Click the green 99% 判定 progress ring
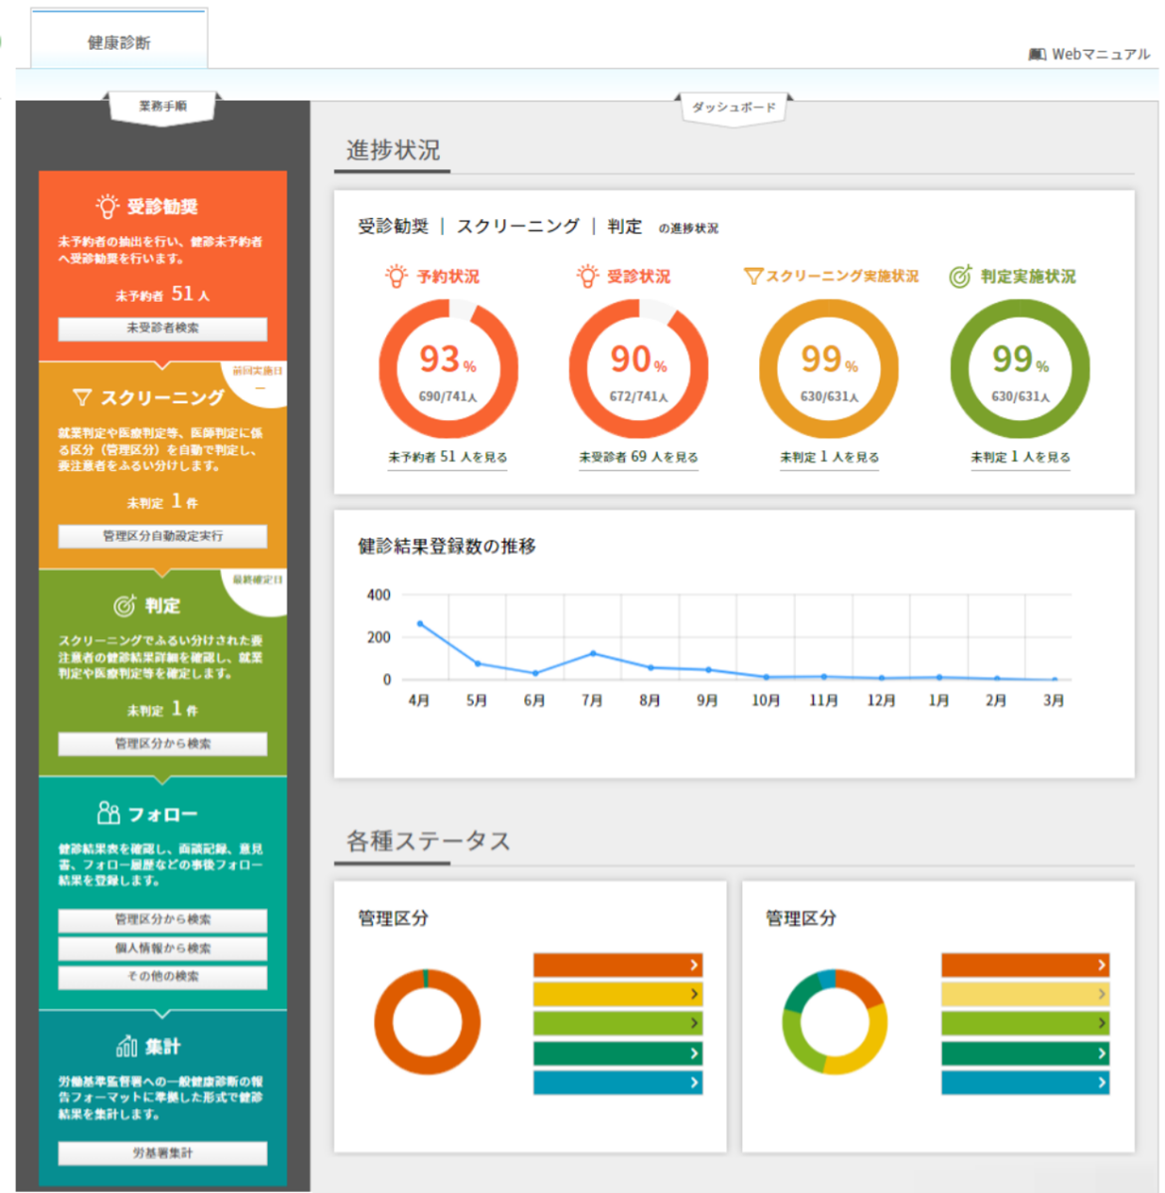Image resolution: width=1165 pixels, height=1193 pixels. pyautogui.click(x=1020, y=369)
